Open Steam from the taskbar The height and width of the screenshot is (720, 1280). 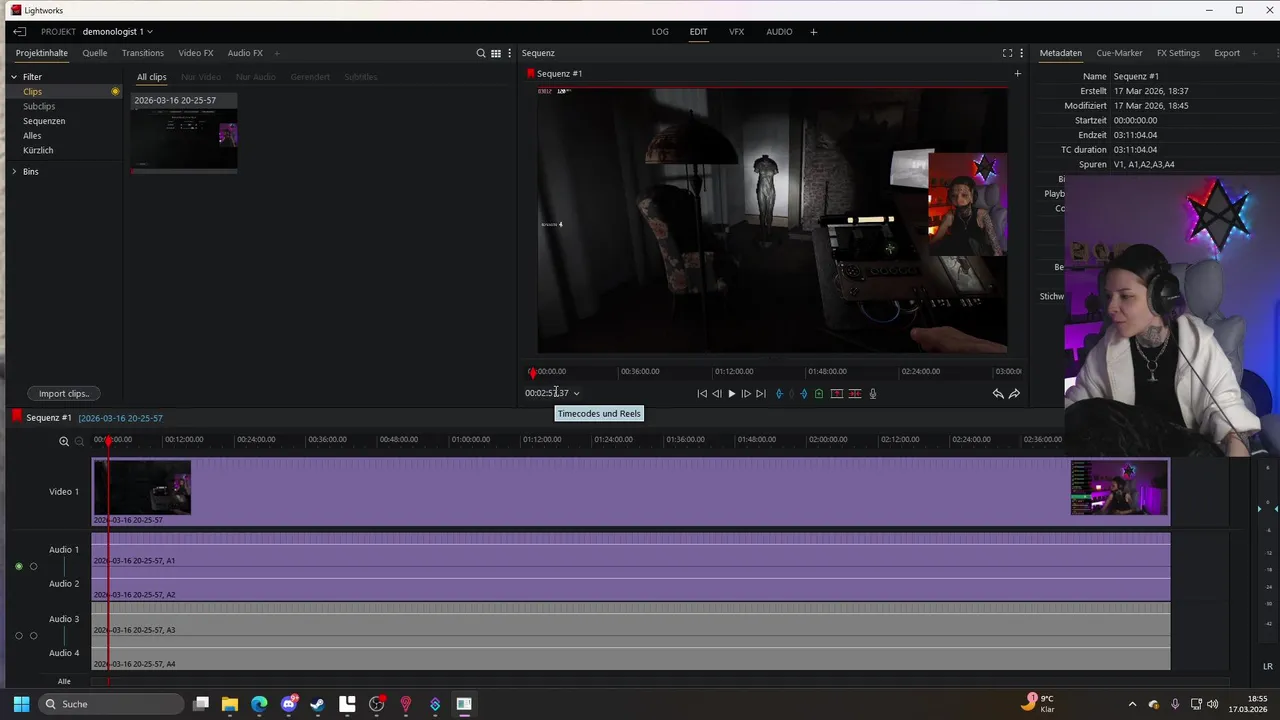click(x=318, y=704)
